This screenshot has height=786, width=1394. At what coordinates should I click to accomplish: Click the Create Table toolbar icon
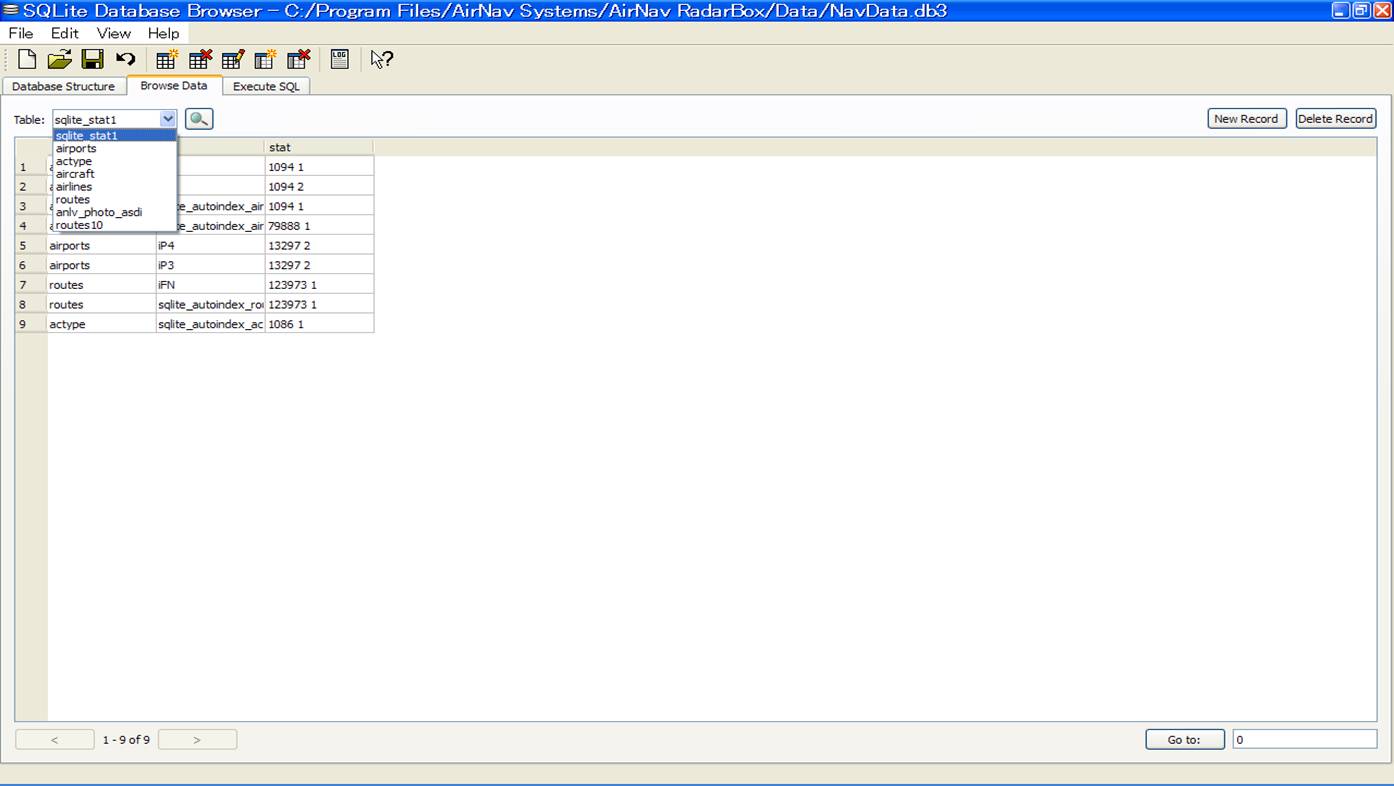click(x=167, y=59)
